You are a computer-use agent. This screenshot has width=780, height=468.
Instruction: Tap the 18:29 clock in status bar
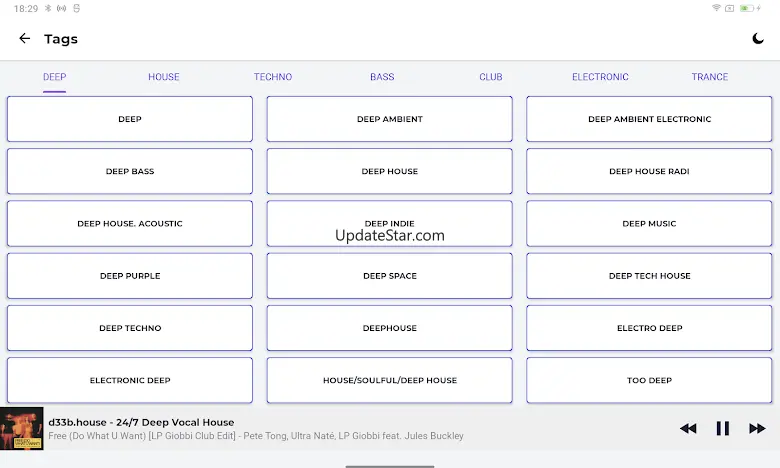coord(26,8)
